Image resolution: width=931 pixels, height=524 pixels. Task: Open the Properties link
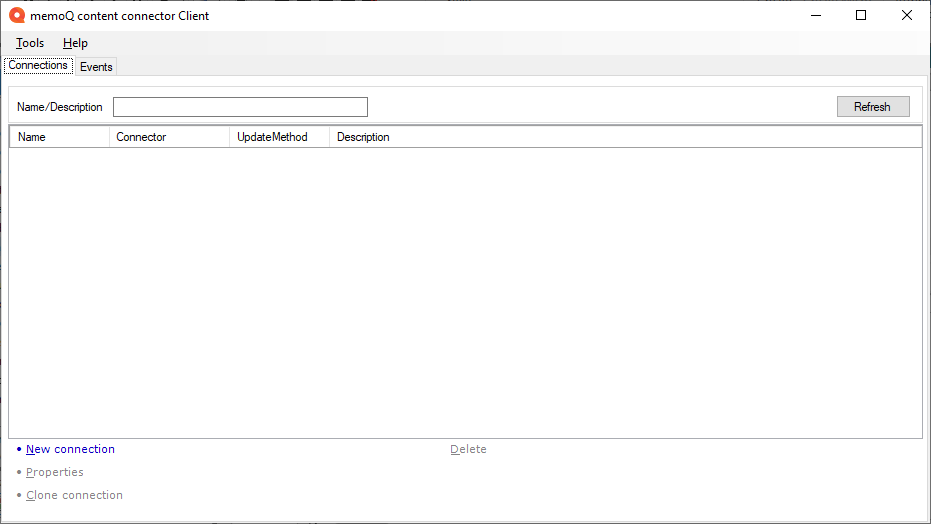point(55,473)
